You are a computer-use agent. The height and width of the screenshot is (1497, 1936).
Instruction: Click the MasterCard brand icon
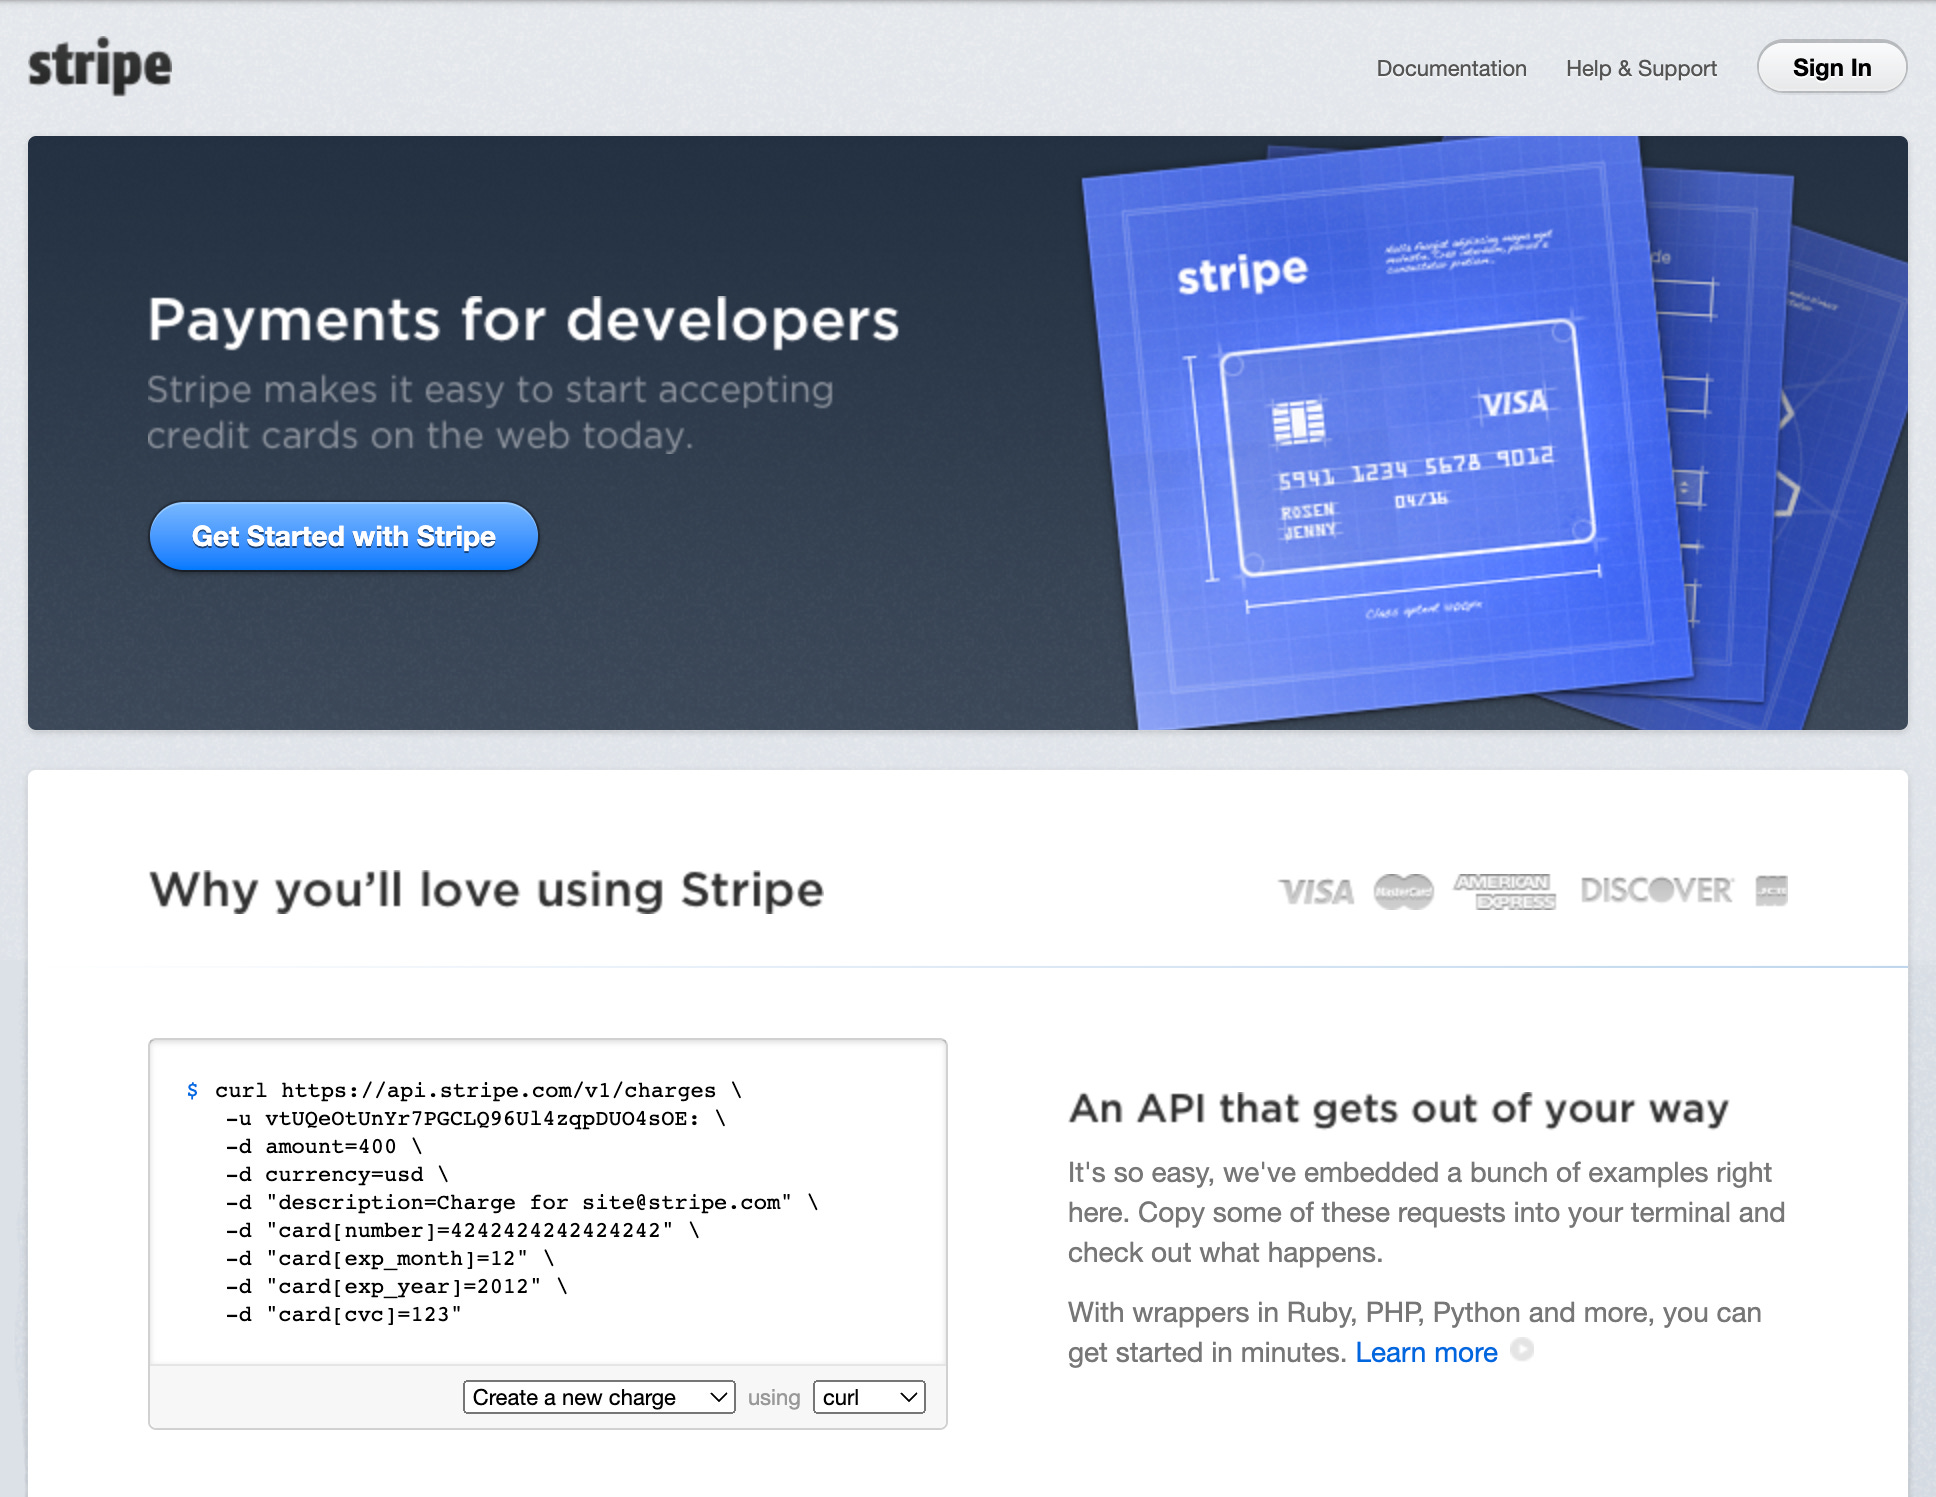[x=1403, y=891]
